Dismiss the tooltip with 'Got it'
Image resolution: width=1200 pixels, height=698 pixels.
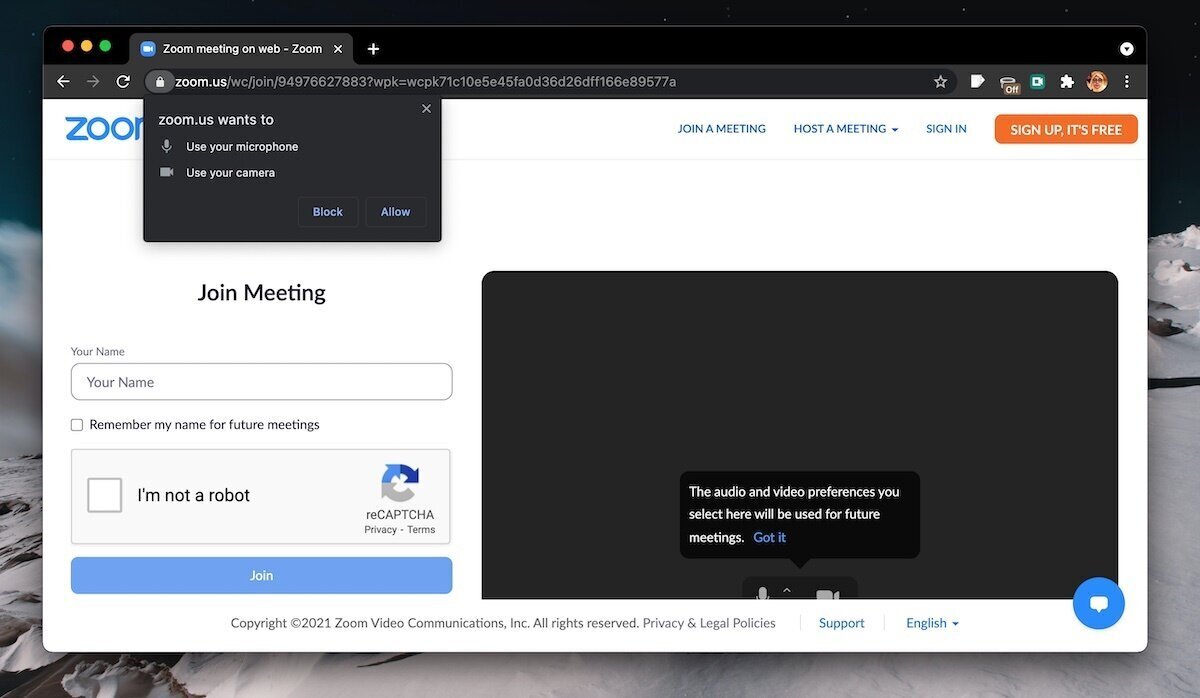click(x=769, y=537)
